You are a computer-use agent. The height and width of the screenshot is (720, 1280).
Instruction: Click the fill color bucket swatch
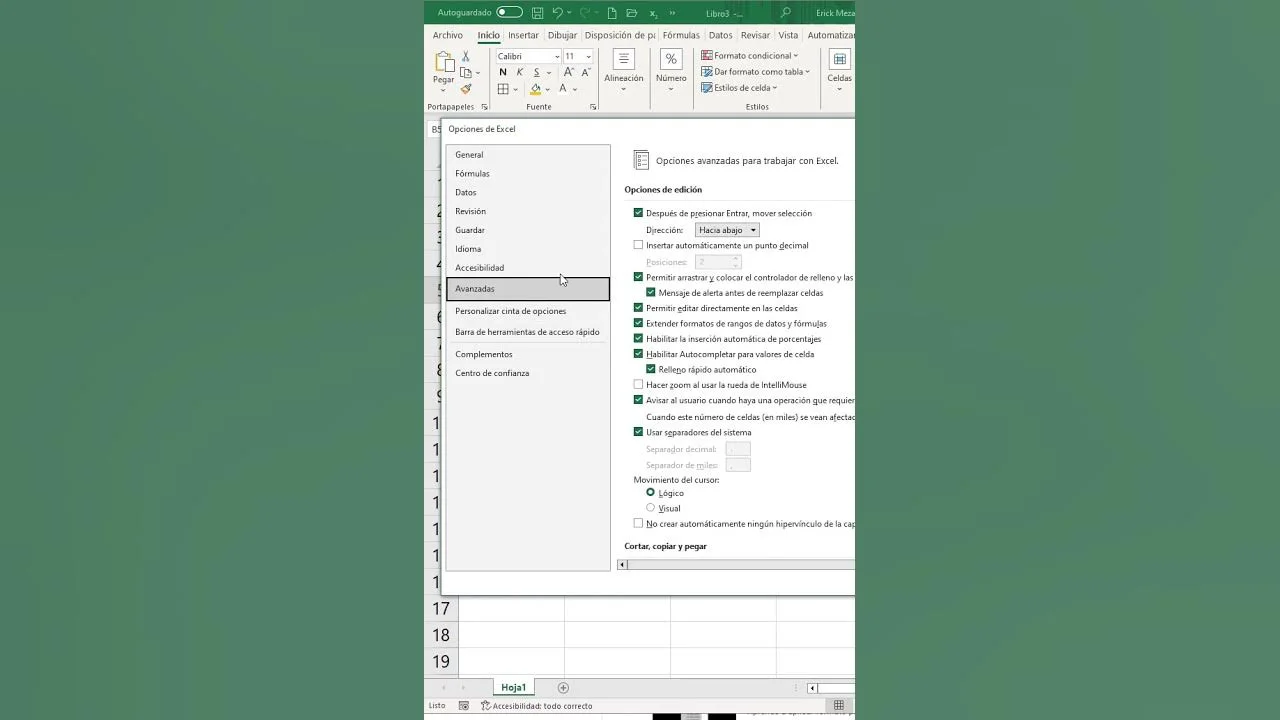(x=535, y=89)
